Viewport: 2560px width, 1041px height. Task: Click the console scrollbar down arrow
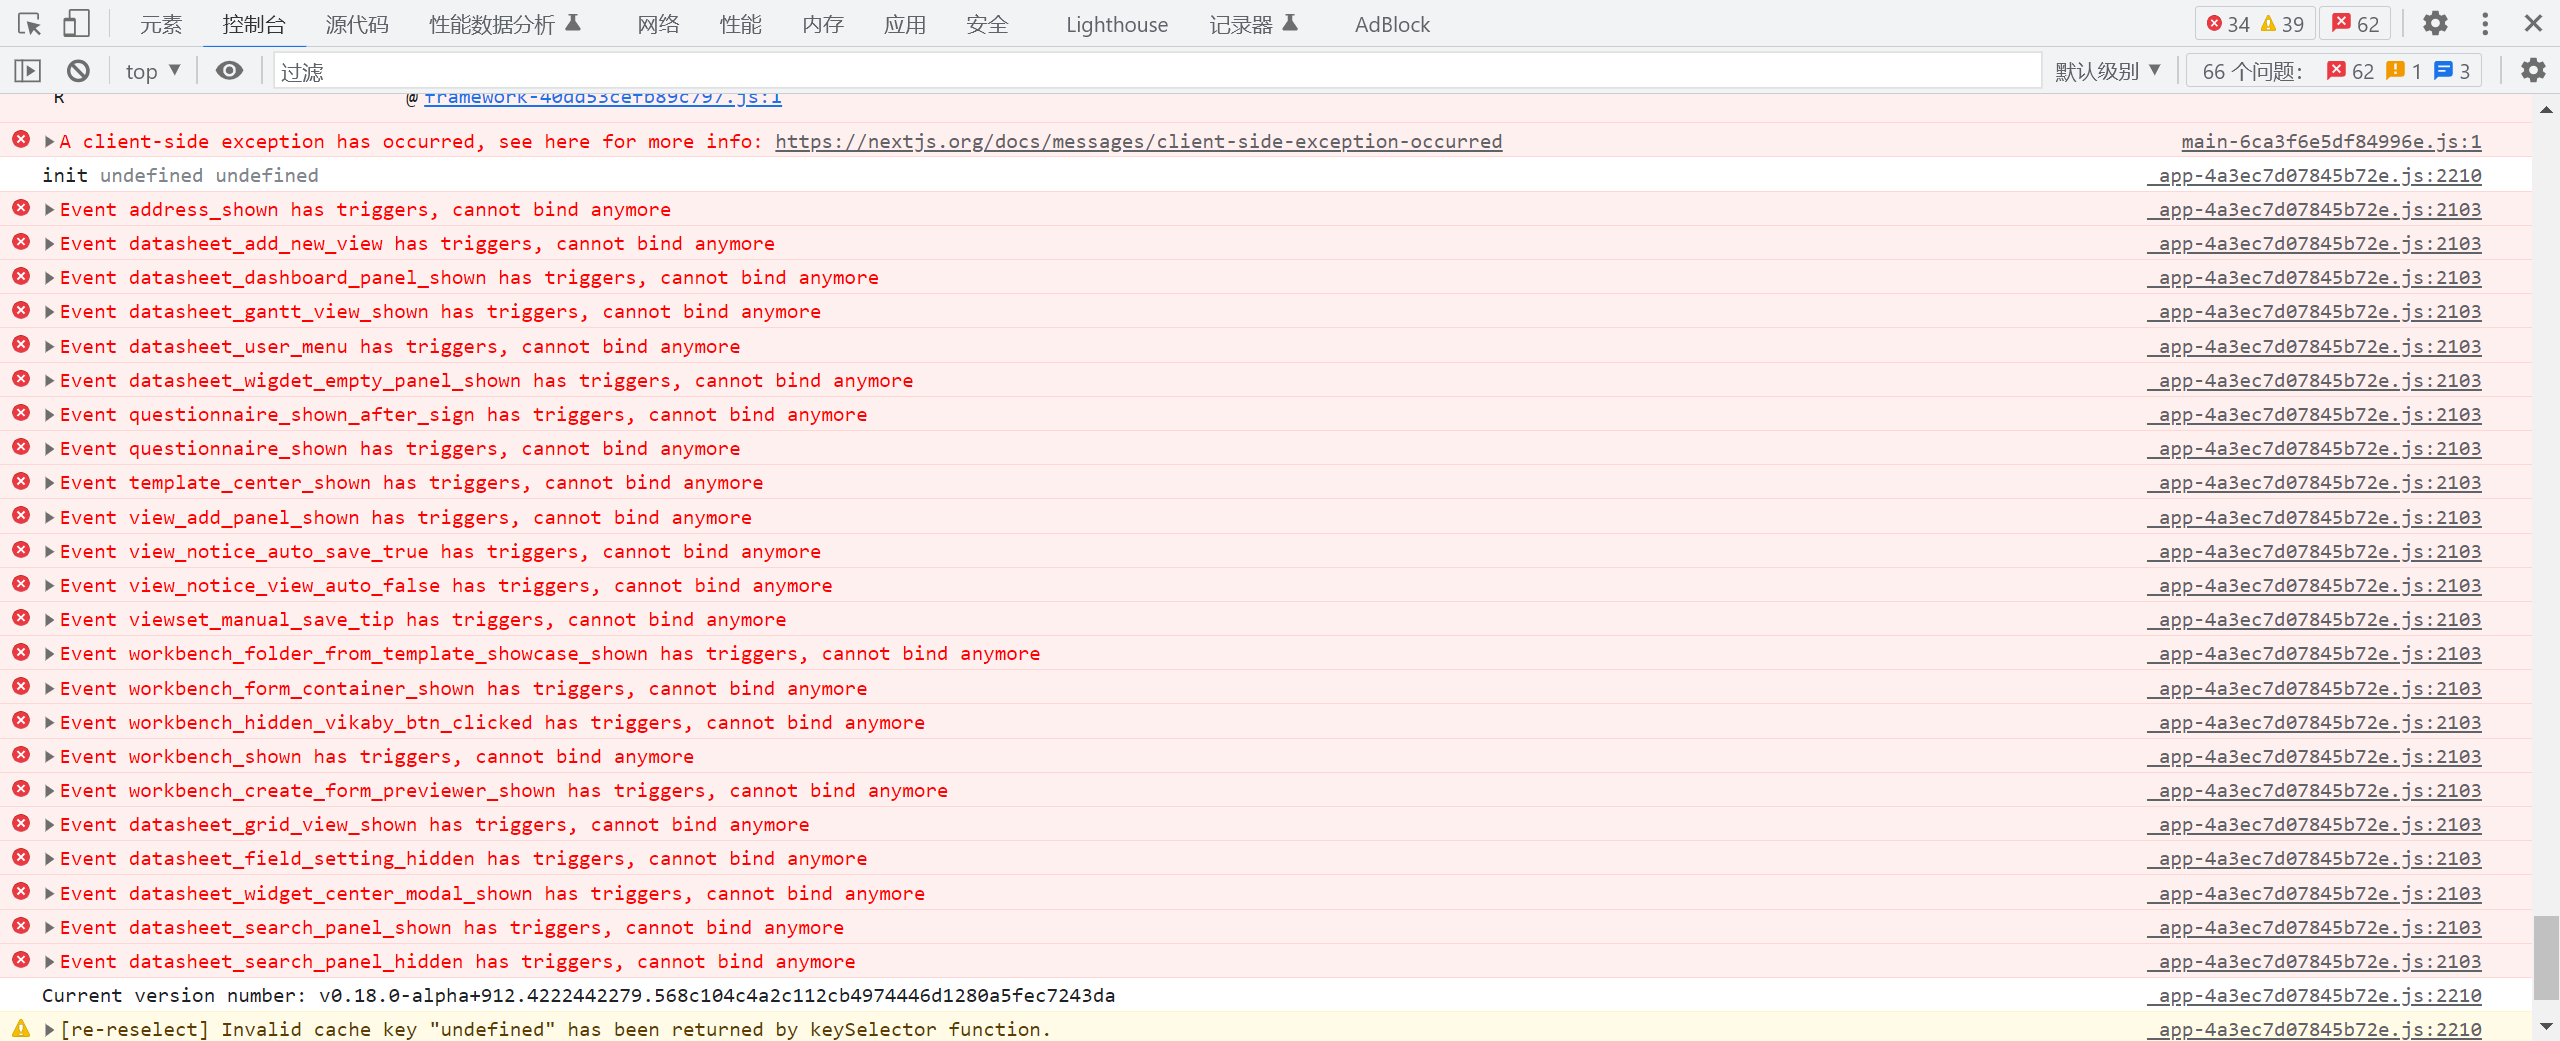tap(2546, 1026)
